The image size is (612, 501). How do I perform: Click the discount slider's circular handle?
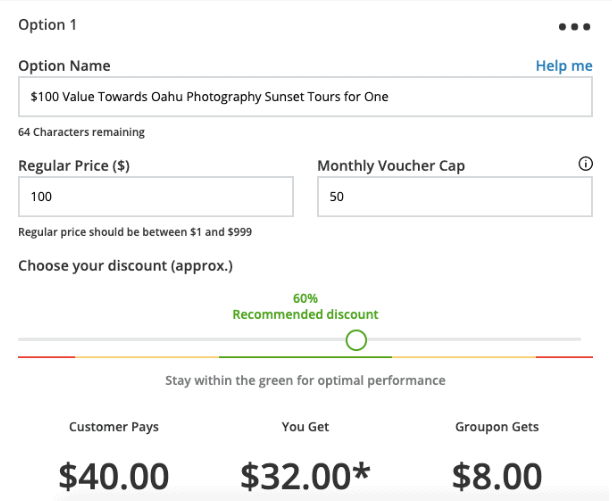pyautogui.click(x=356, y=341)
